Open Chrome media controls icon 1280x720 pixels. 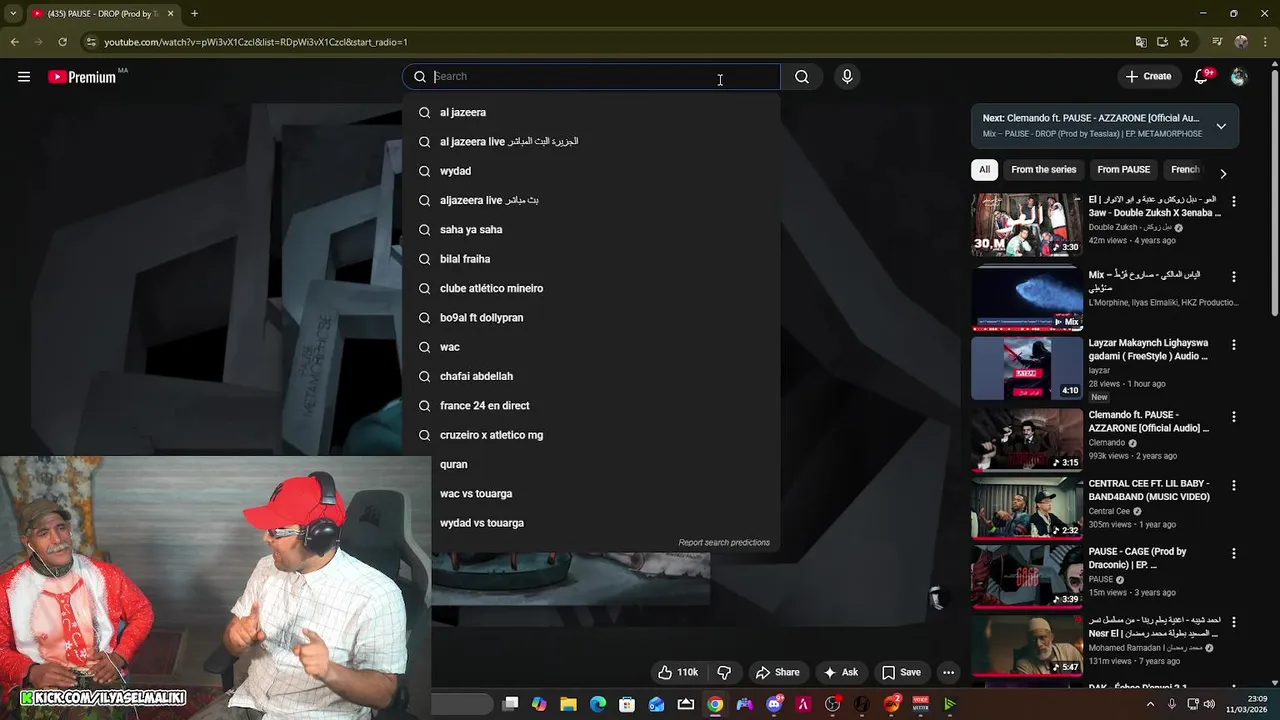[1217, 42]
